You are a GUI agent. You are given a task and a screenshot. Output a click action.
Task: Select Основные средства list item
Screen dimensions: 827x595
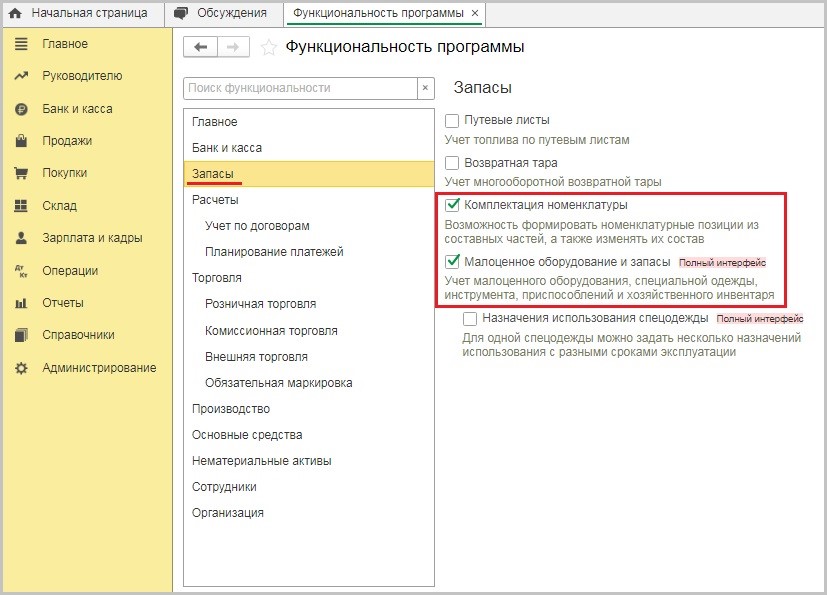309,435
